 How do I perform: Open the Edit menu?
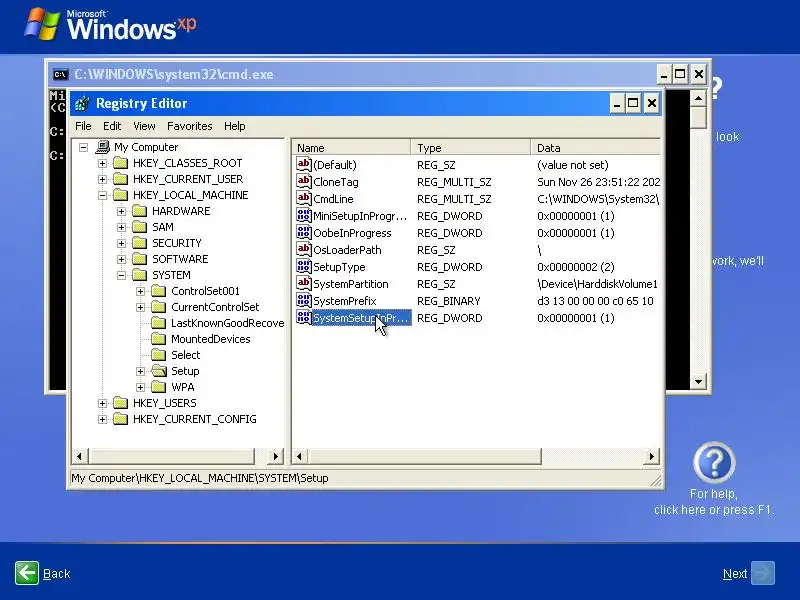point(112,126)
